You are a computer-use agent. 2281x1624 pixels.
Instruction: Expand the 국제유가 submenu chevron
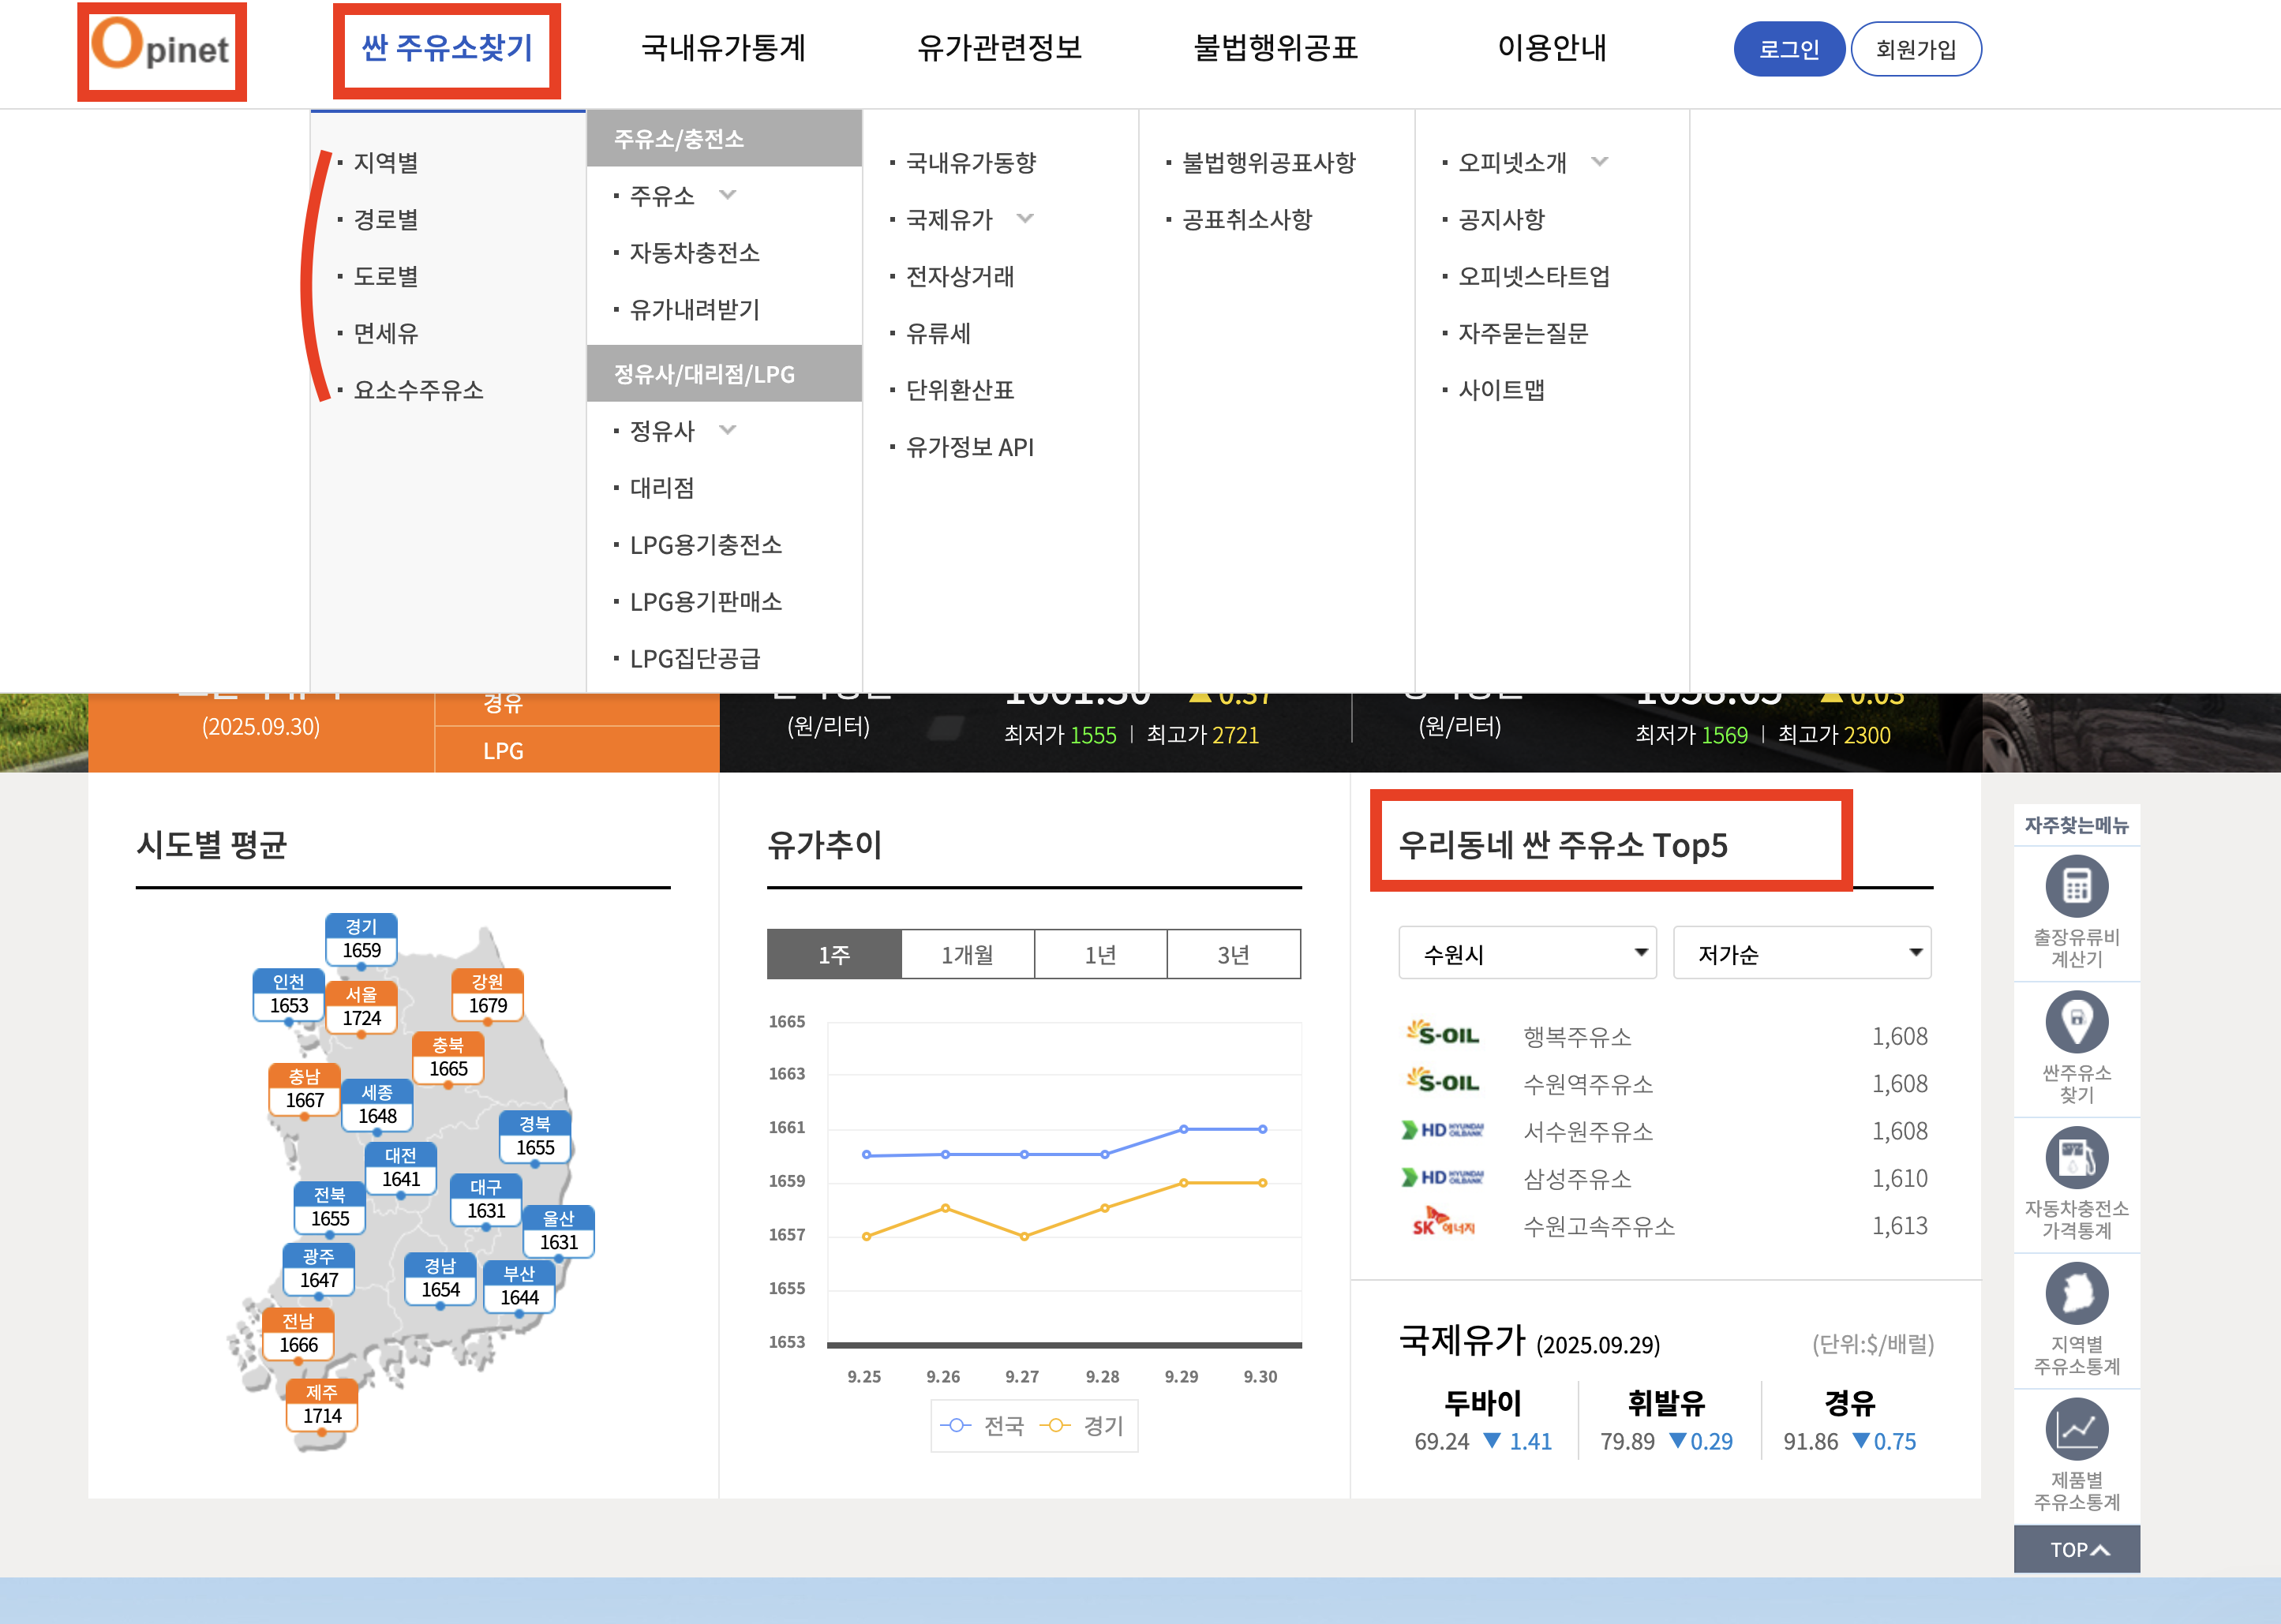(1025, 218)
